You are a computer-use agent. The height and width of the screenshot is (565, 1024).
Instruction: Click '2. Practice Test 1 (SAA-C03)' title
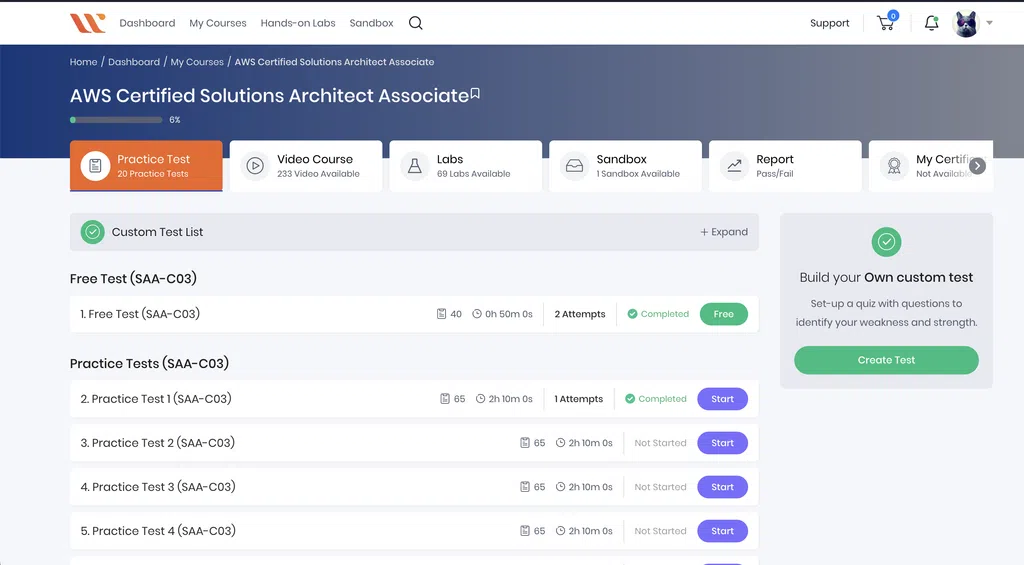pyautogui.click(x=155, y=399)
